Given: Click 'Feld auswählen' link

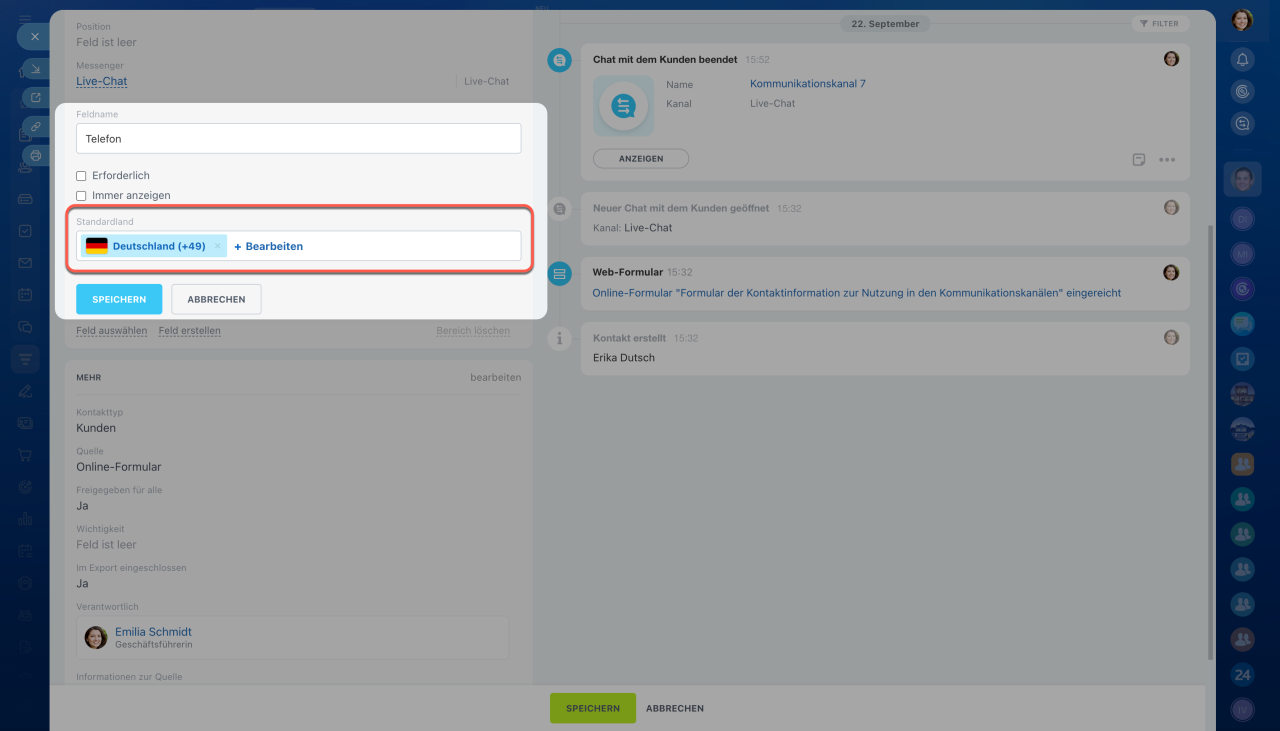Looking at the screenshot, I should click(112, 331).
